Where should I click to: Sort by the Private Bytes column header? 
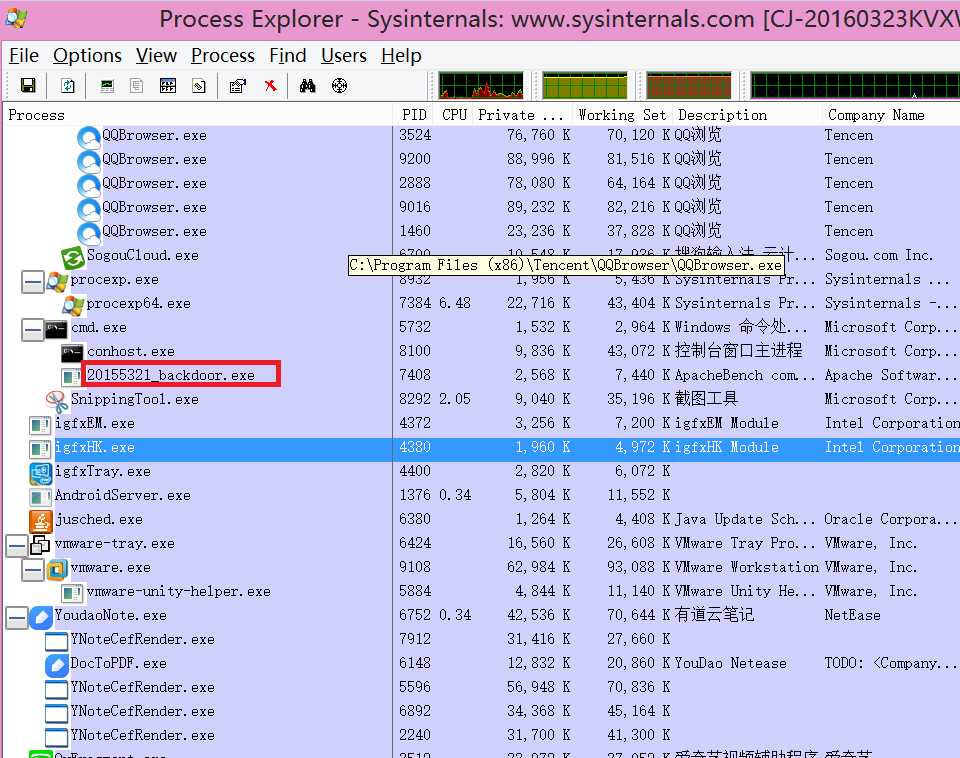pyautogui.click(x=521, y=115)
